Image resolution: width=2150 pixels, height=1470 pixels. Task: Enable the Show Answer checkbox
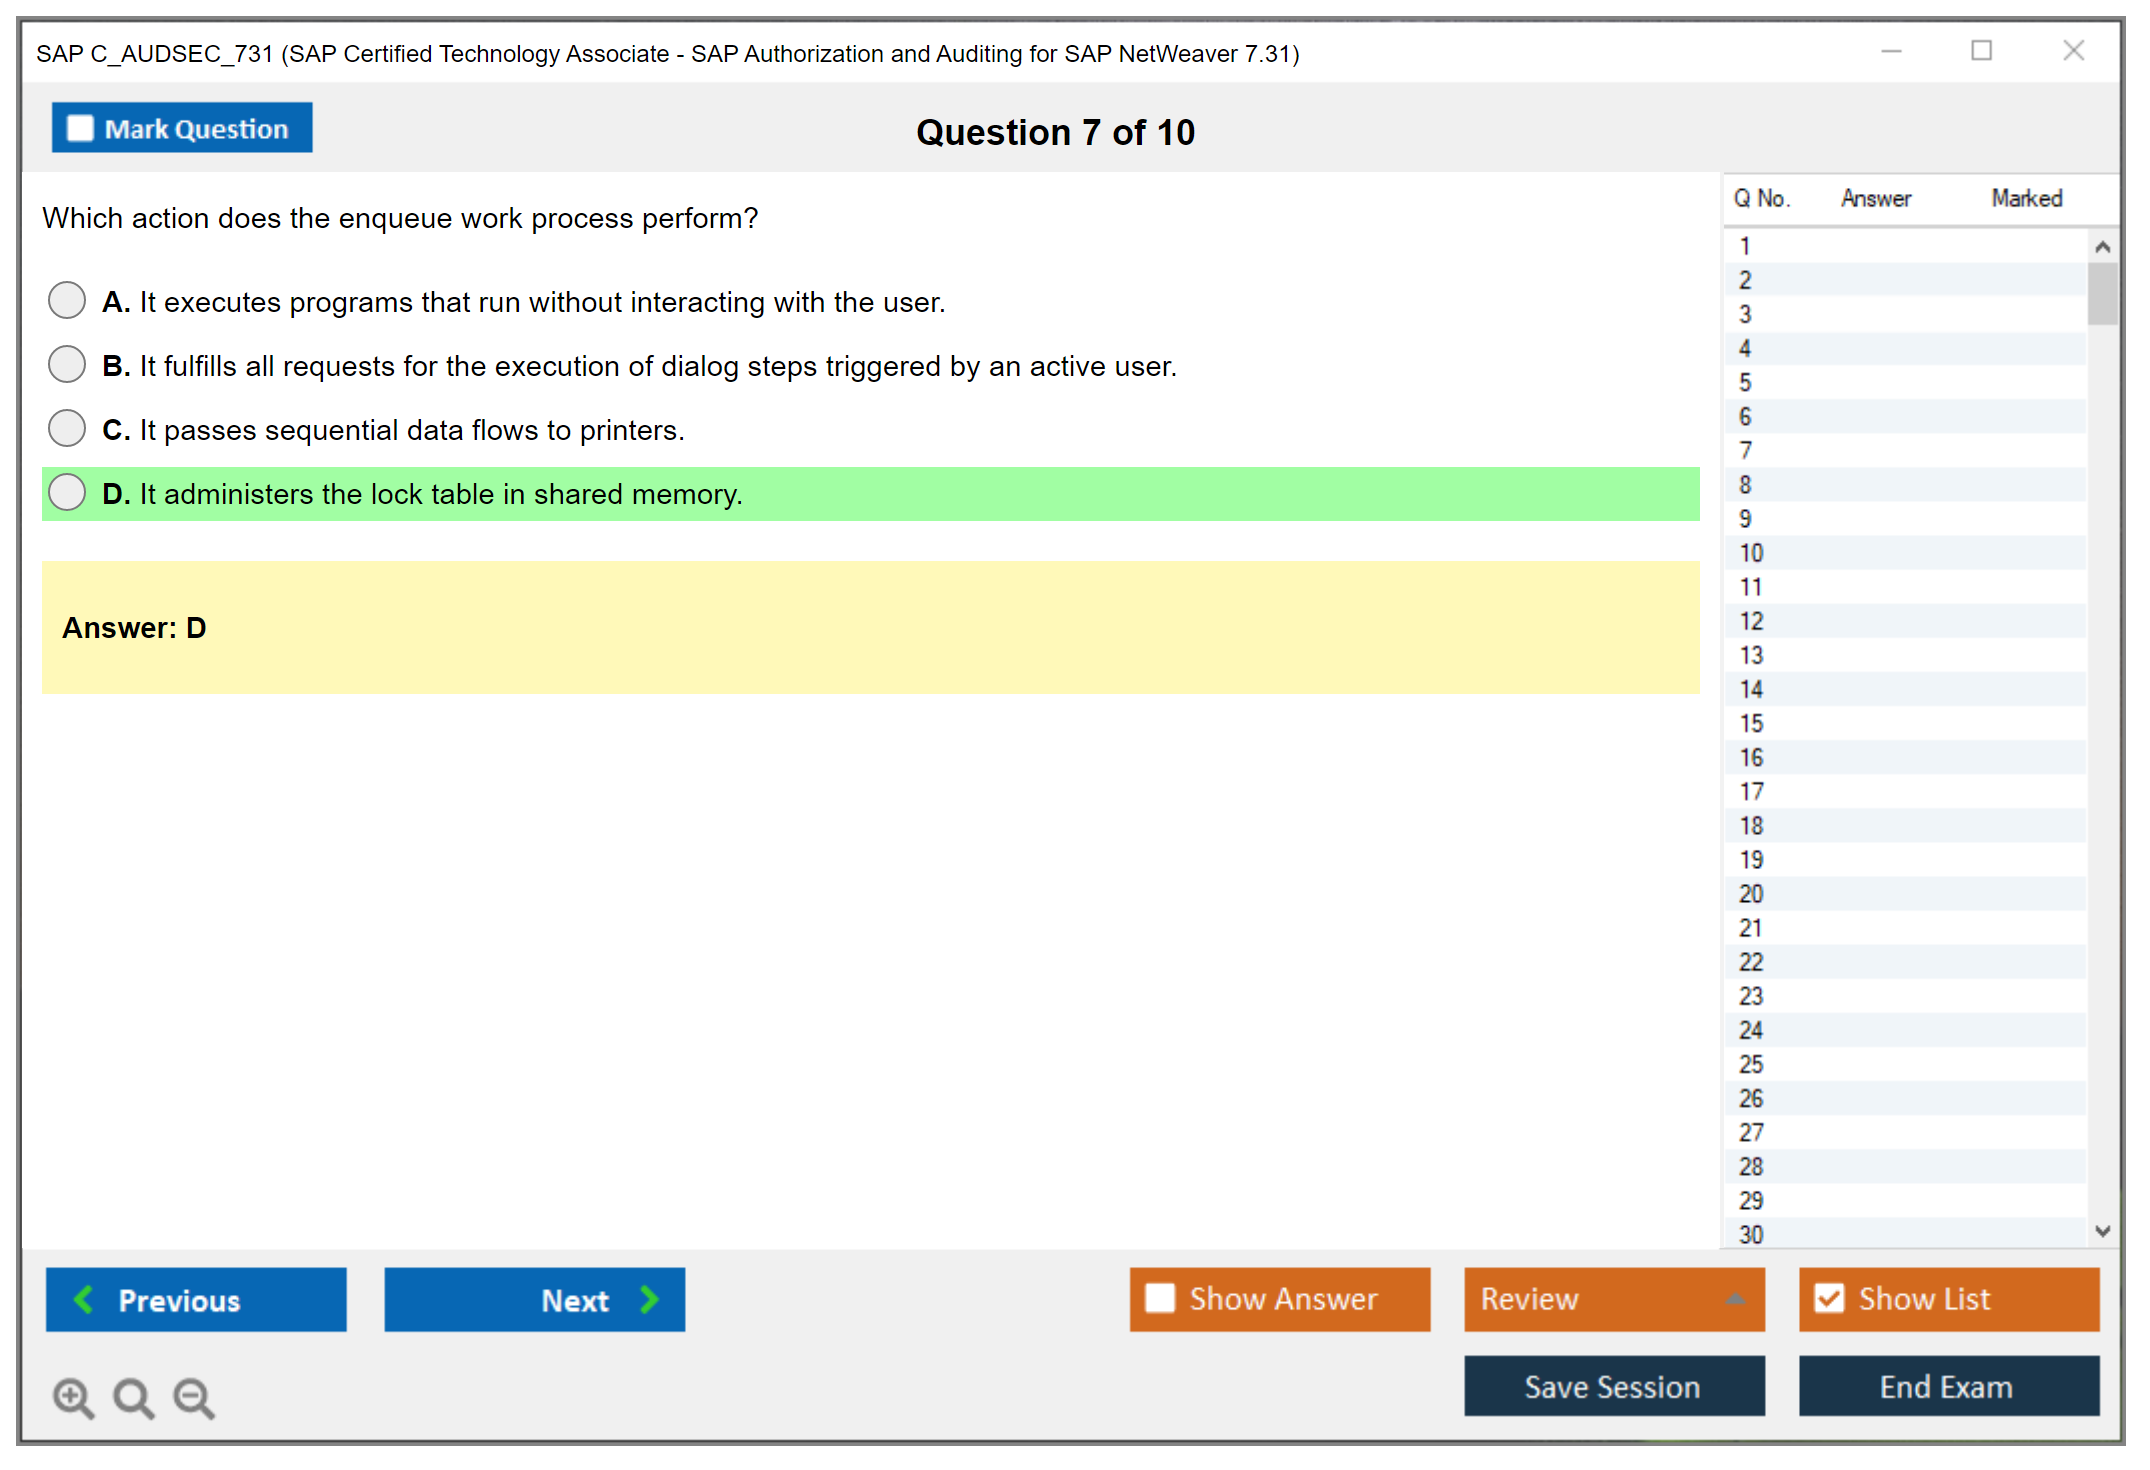pyautogui.click(x=1160, y=1298)
